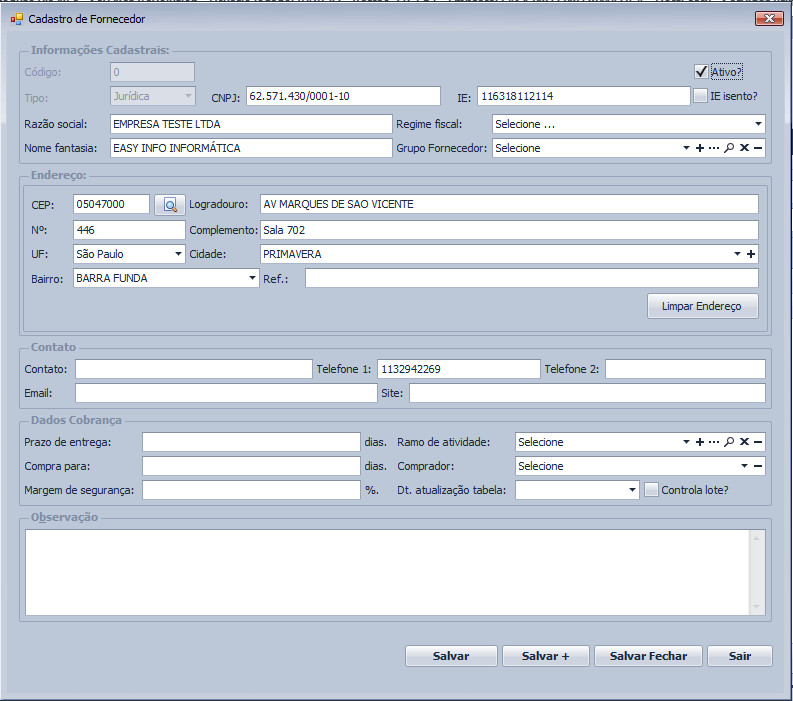Focus the Margem de segurança field
Screen dimensions: 793x701
pyautogui.click(x=251, y=490)
